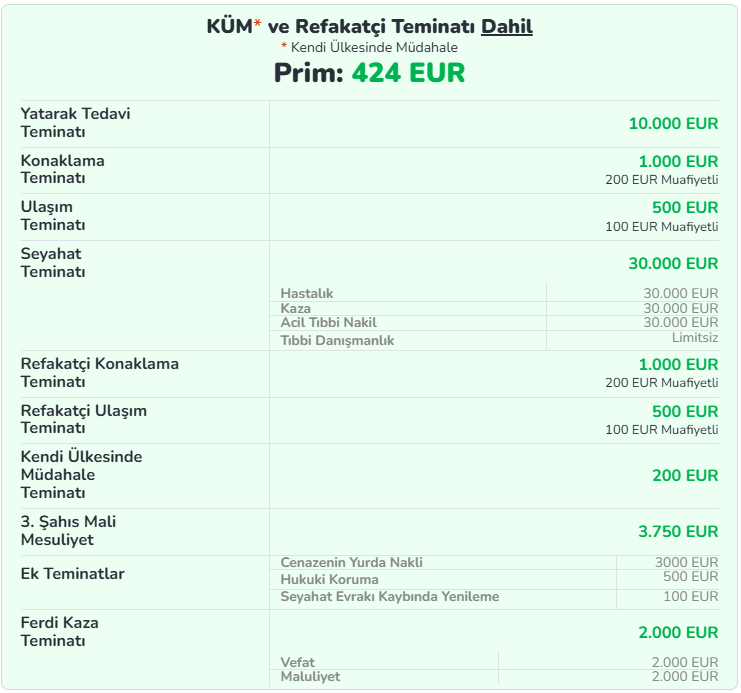The image size is (741, 693).
Task: Select the Yatarak Tedavi Teminatı row label
Action: (75, 123)
